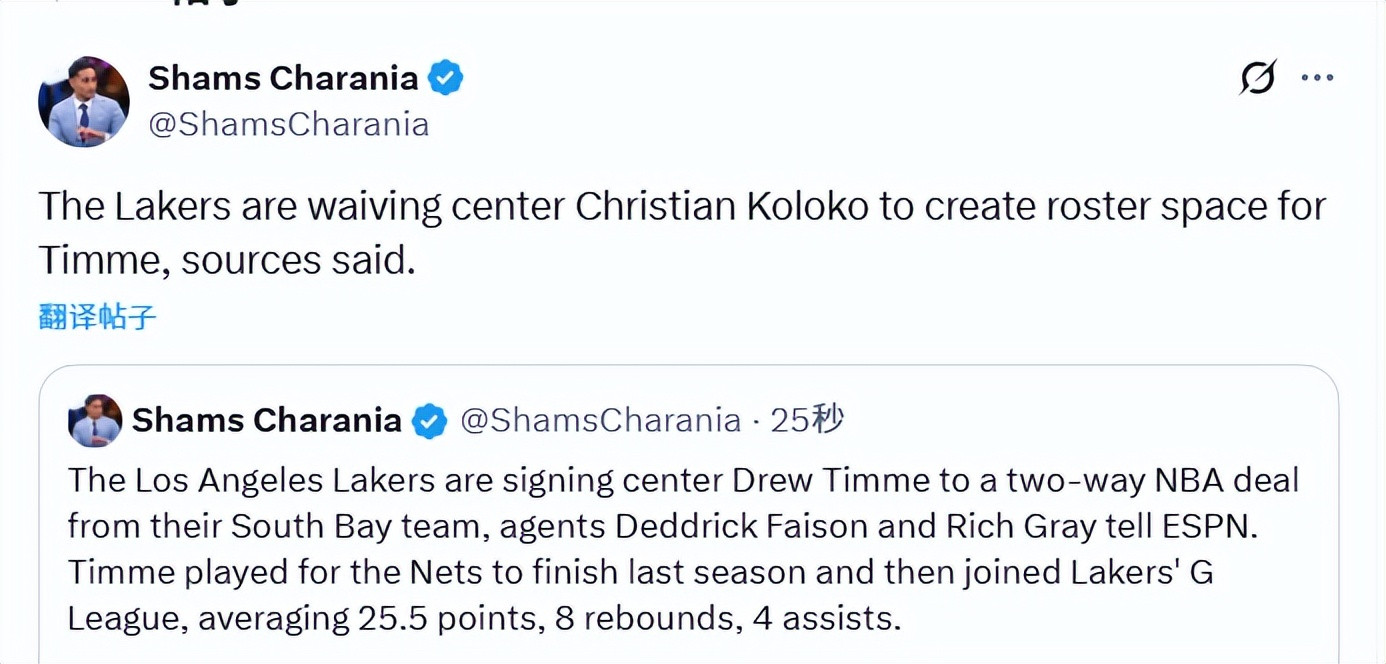Open the small avatar in the quoted post
The image size is (1386, 664).
coord(95,421)
